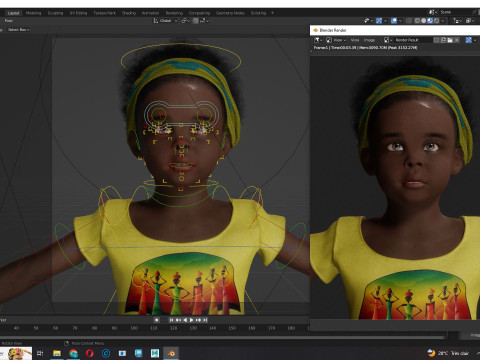The height and width of the screenshot is (360, 480).
Task: Unlink the Render Result image
Action: 457,40
